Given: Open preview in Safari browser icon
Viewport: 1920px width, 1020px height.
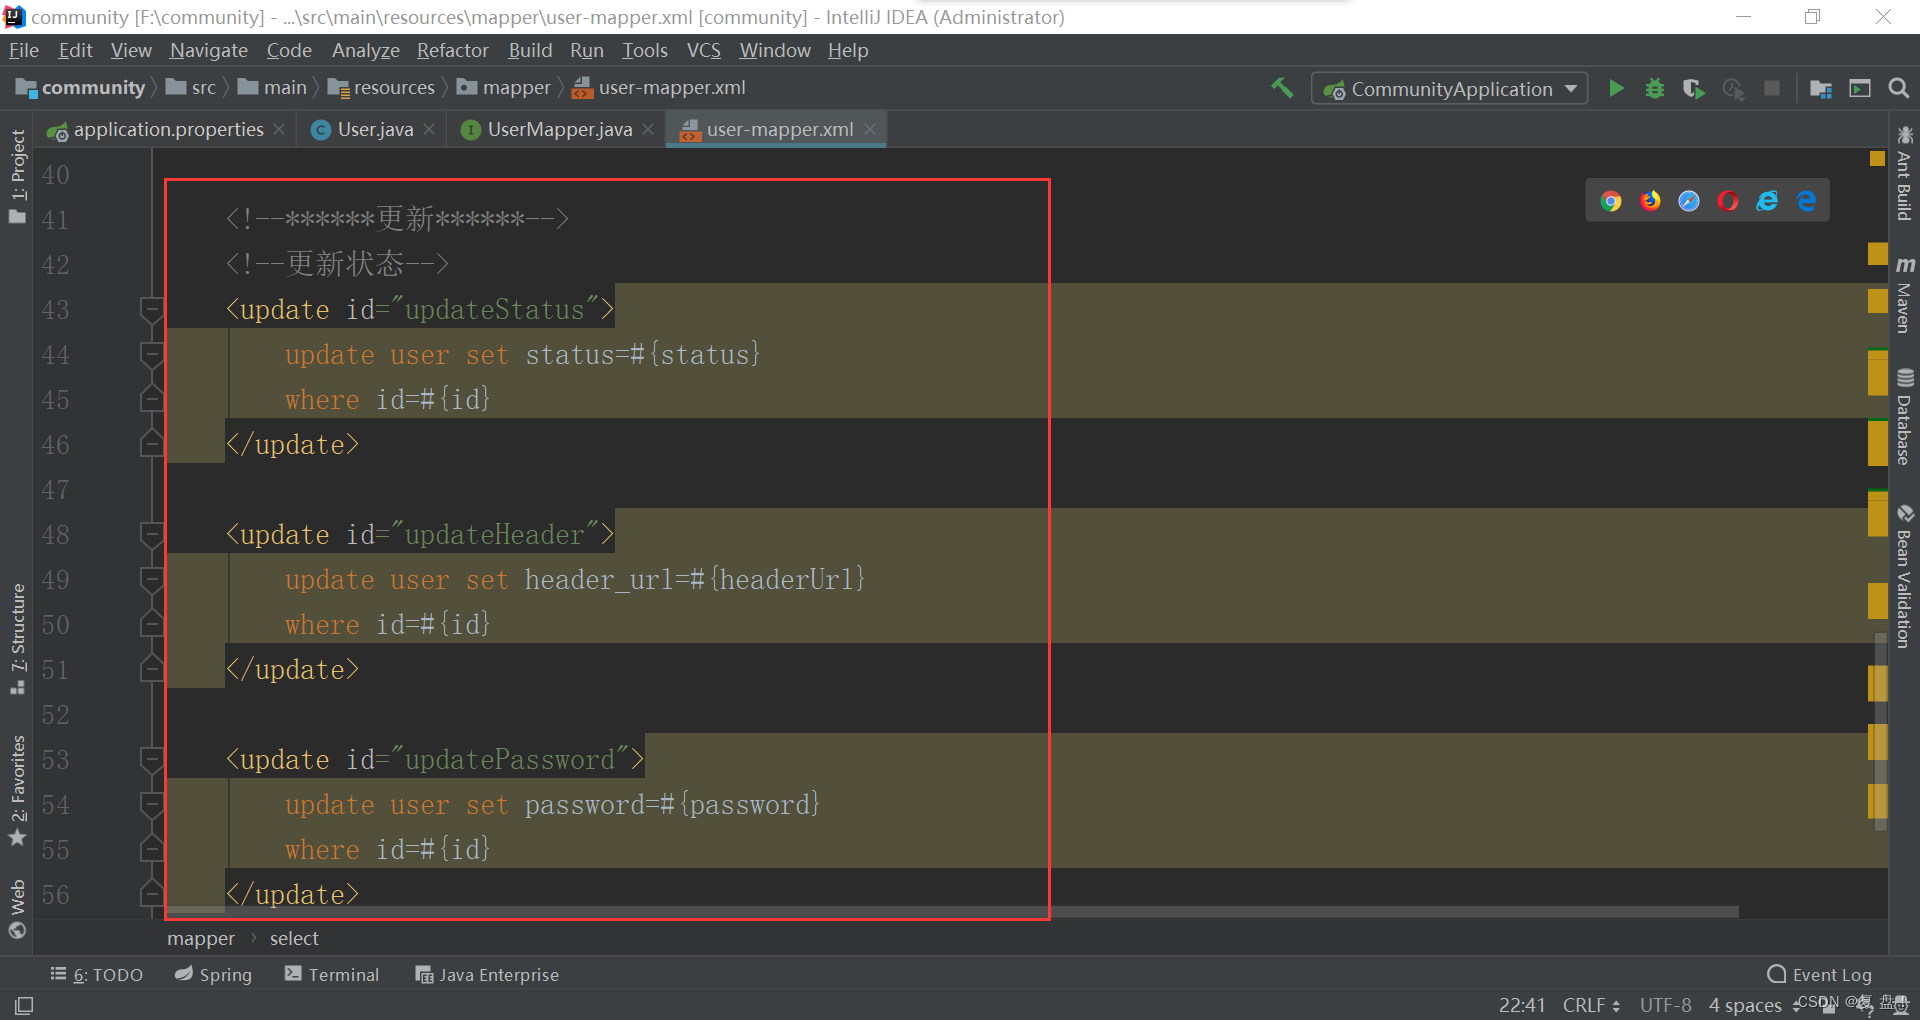Looking at the screenshot, I should pyautogui.click(x=1689, y=201).
